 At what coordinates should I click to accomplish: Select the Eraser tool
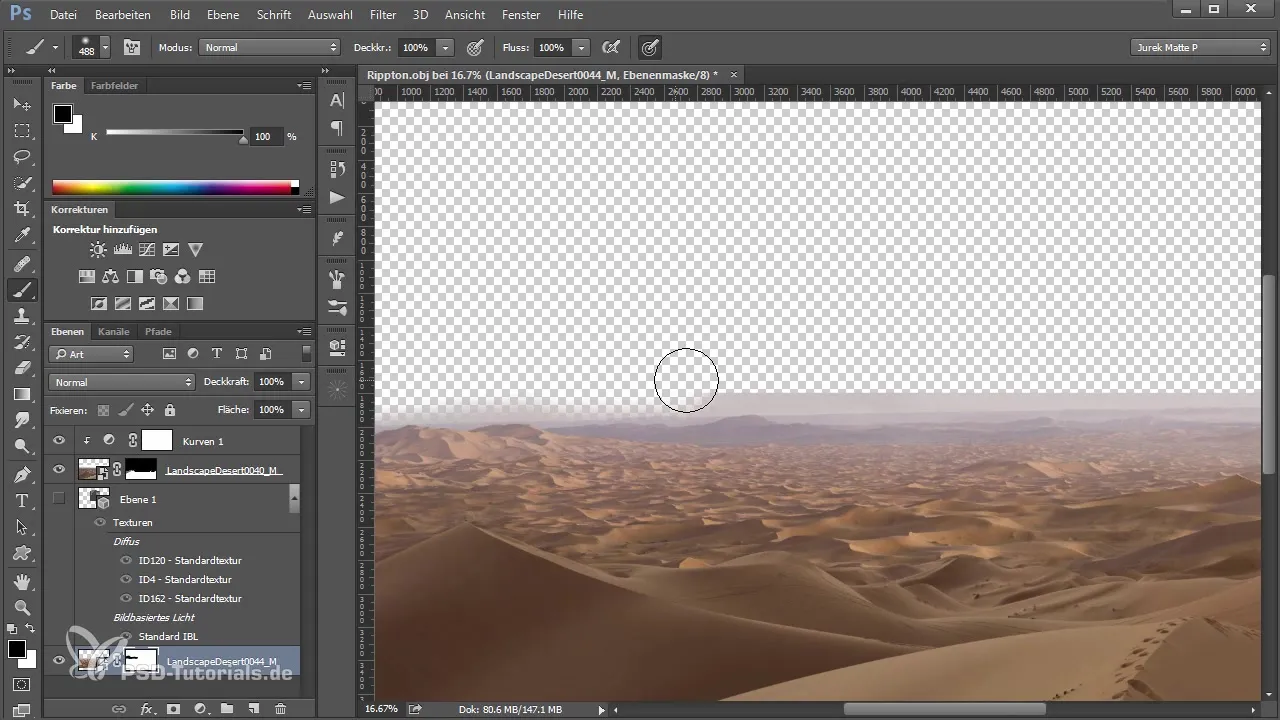(22, 368)
